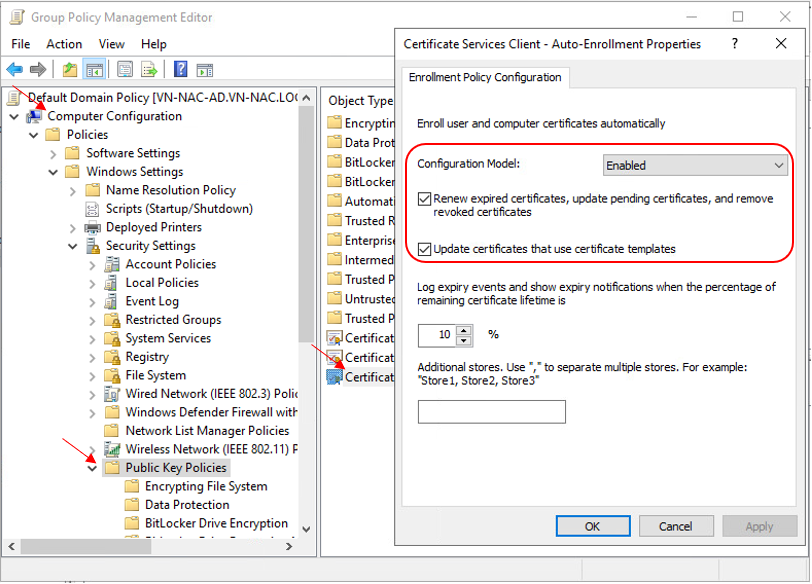Expand the Software Settings tree node
Screen dimensions: 812x584
(53, 153)
